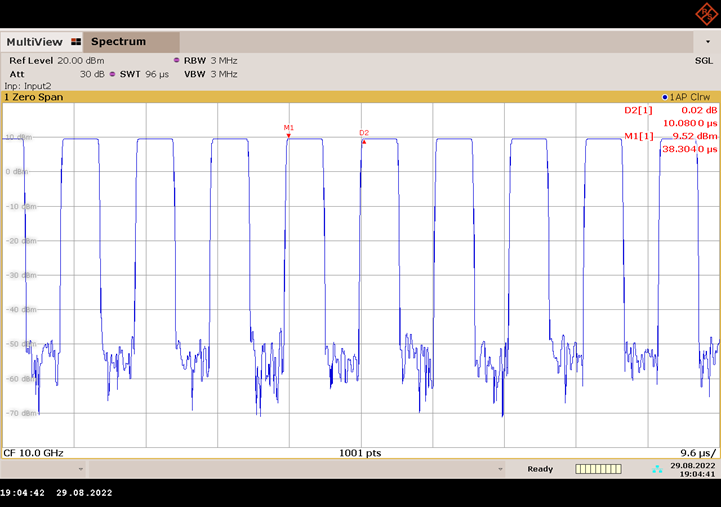Click the M1 marker triangle on trace

point(289,136)
